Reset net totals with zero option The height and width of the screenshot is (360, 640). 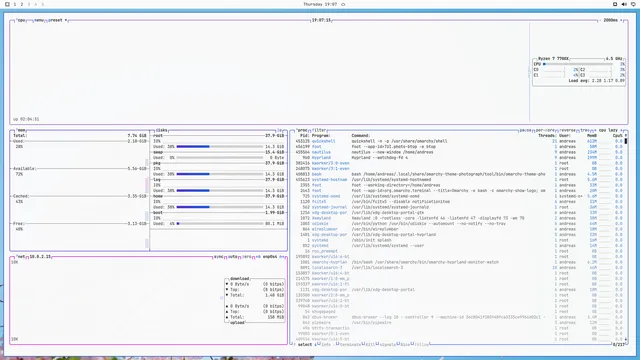[247, 257]
